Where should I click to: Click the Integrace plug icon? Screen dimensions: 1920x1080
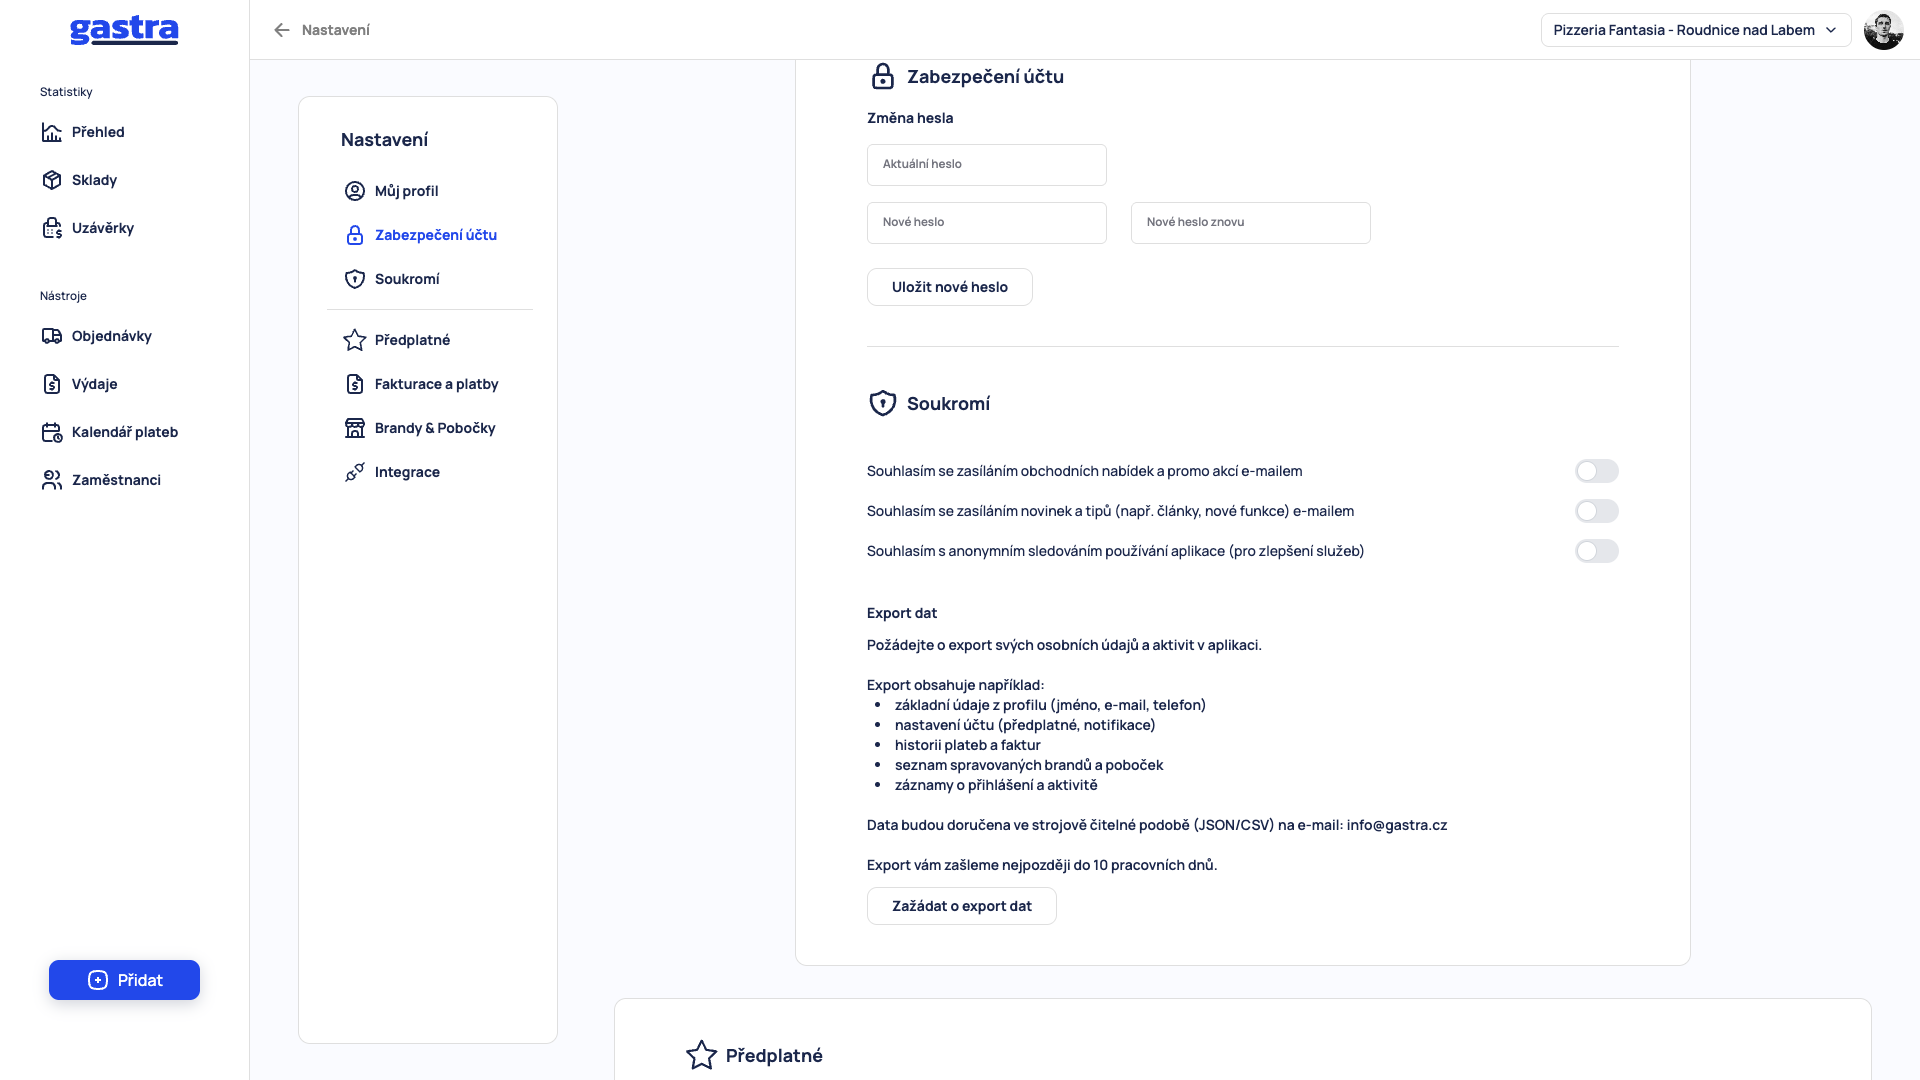[x=355, y=472]
